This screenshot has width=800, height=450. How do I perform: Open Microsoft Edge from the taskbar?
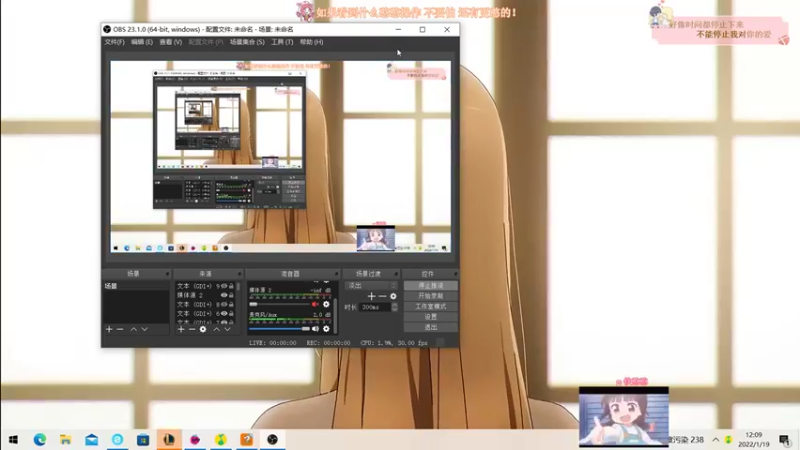point(40,439)
